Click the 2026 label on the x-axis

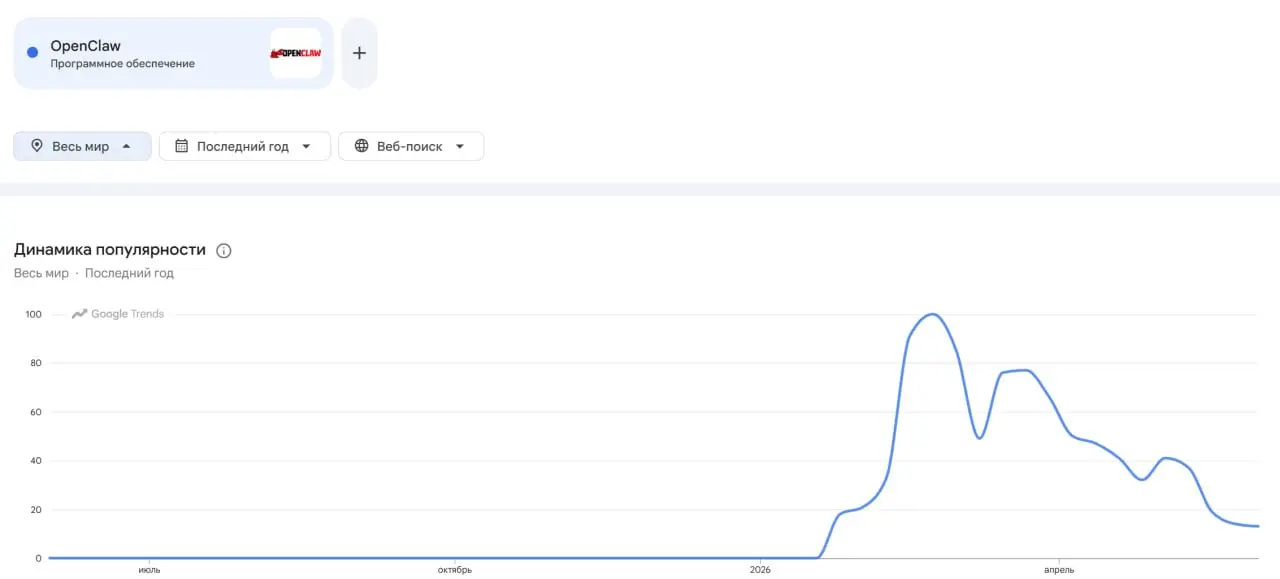click(x=760, y=570)
